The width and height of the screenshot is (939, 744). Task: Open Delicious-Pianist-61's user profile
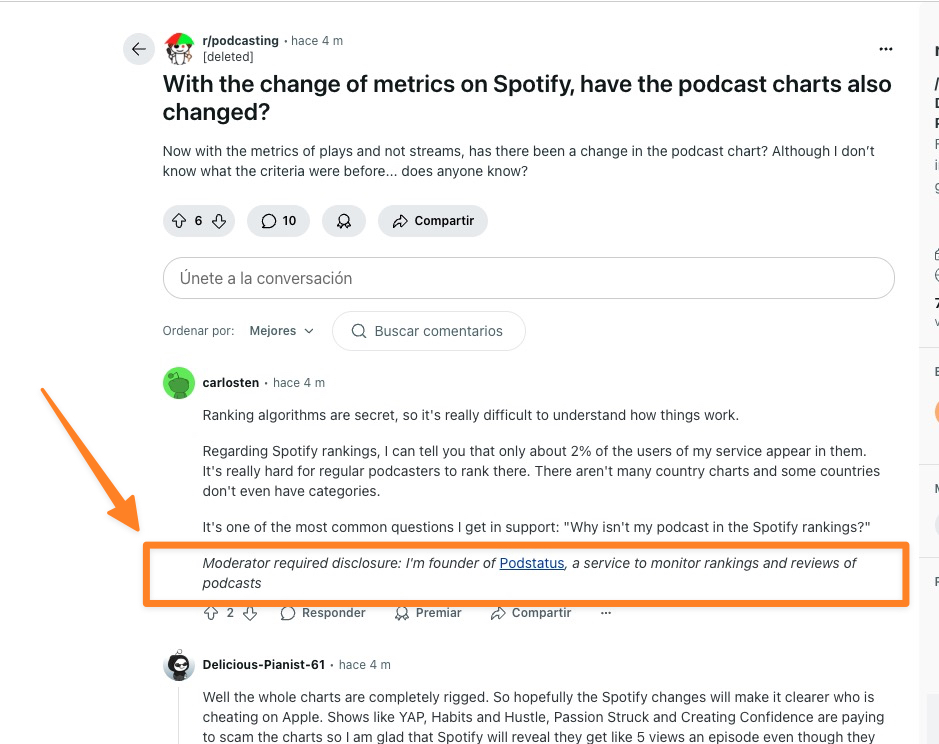[264, 664]
